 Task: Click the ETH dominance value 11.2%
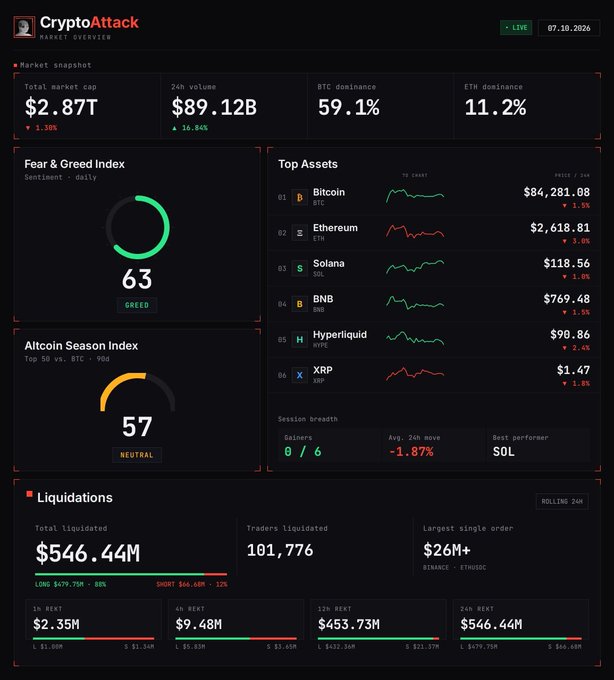pyautogui.click(x=495, y=108)
